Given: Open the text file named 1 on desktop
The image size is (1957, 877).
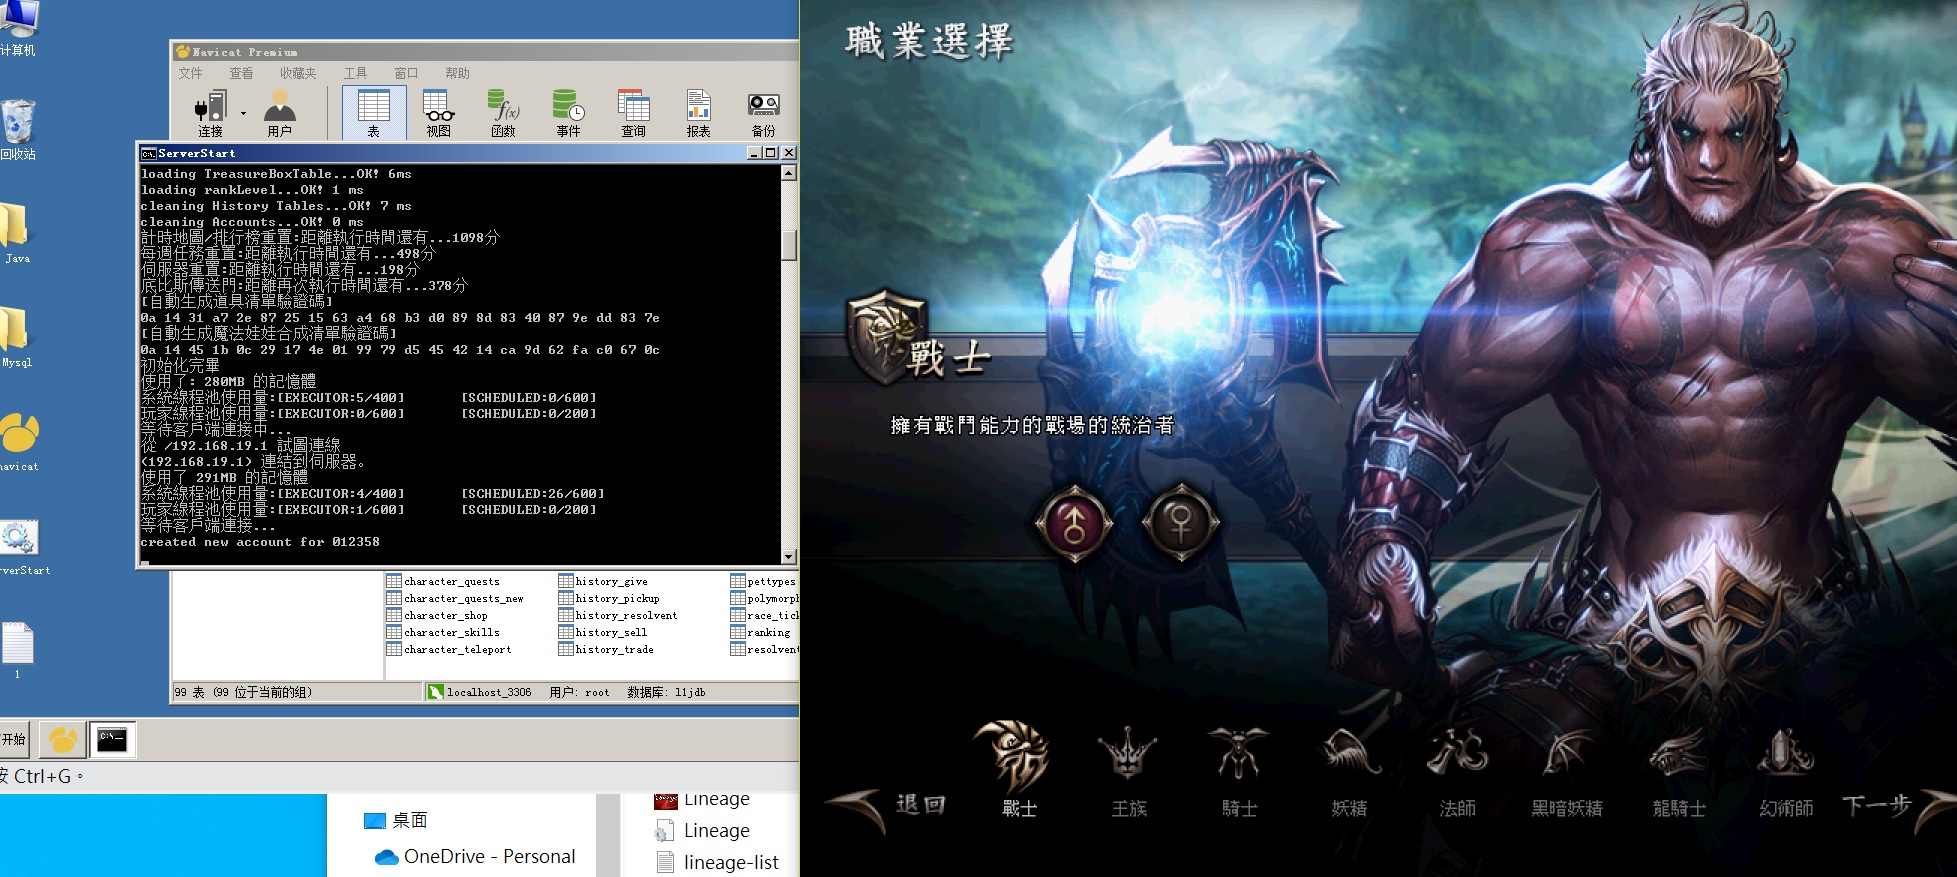Looking at the screenshot, I should coord(17,650).
